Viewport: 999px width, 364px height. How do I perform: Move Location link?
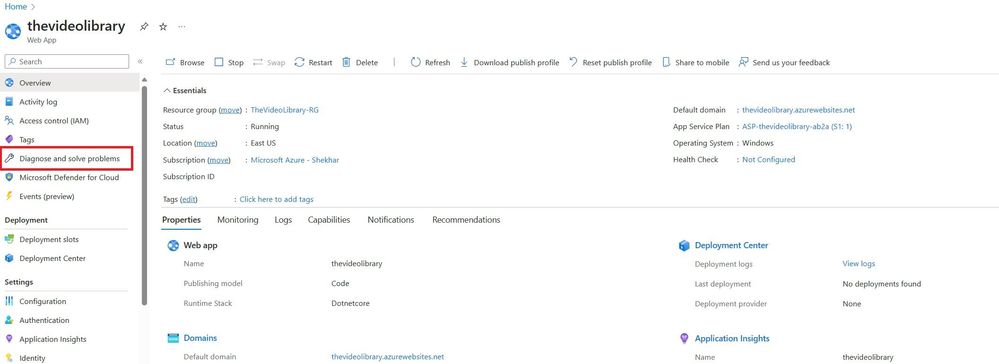205,143
